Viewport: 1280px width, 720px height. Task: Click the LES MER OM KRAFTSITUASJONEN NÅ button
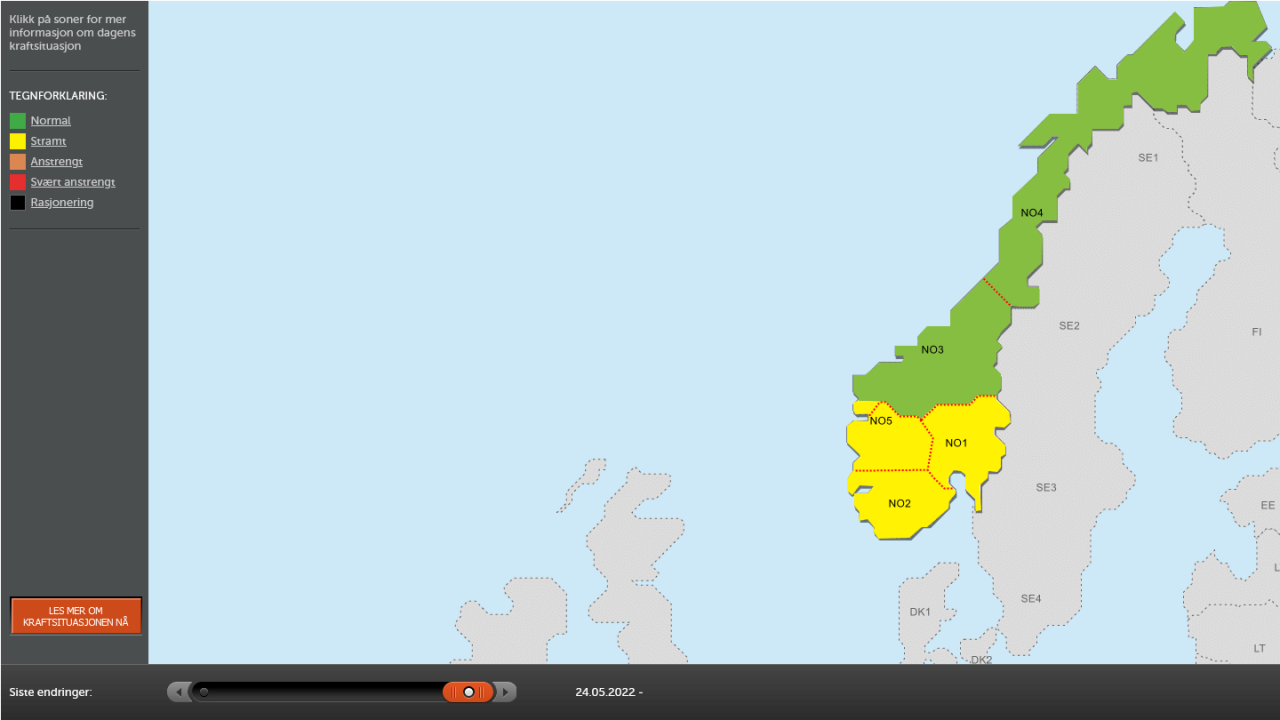[x=76, y=615]
